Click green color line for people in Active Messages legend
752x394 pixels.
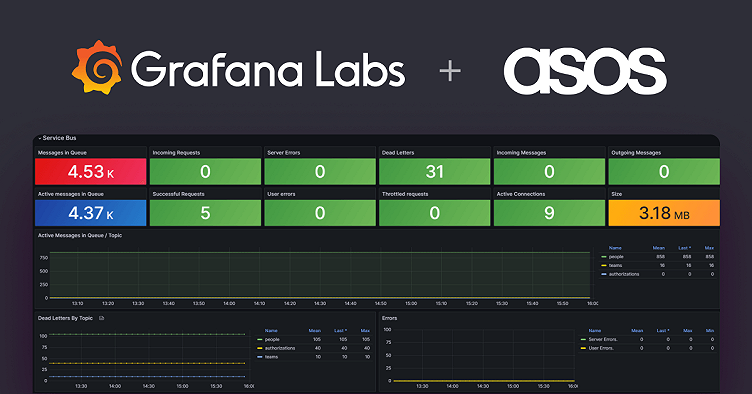(604, 257)
